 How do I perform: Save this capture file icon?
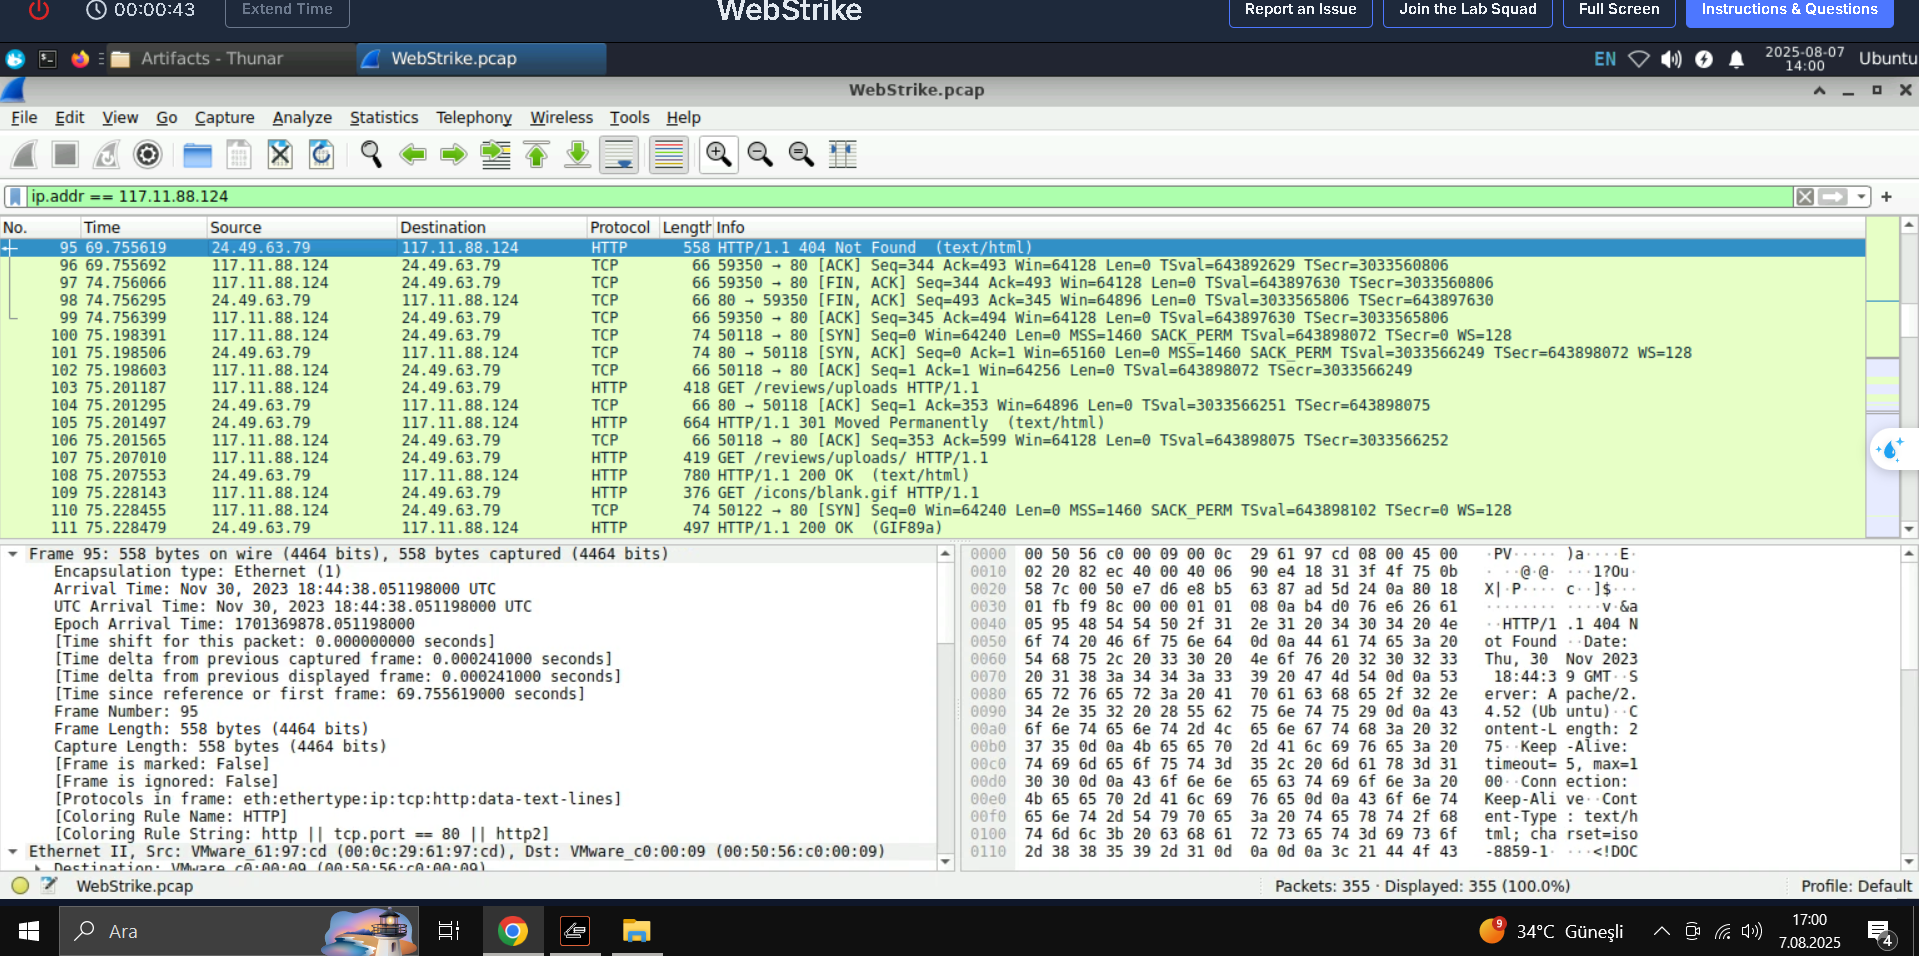(238, 154)
